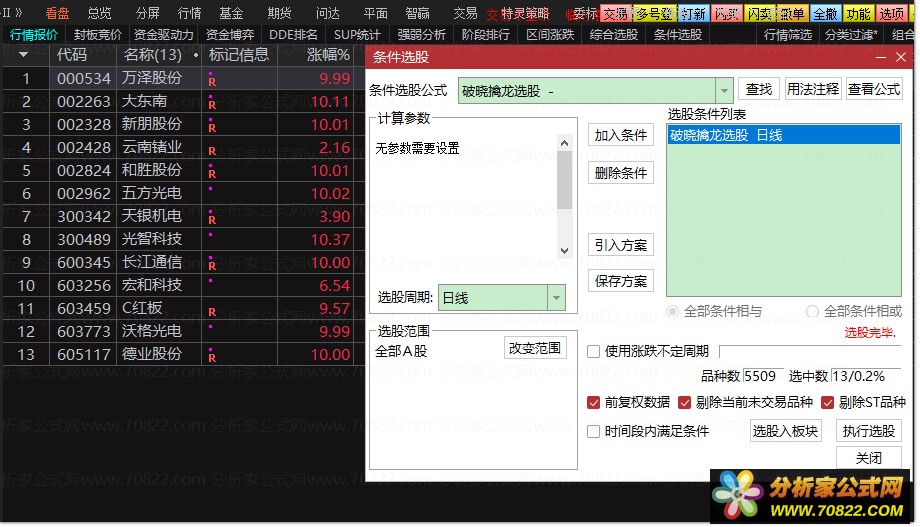Expand the 选股周期 period dropdown
The height and width of the screenshot is (527, 920).
click(x=555, y=298)
